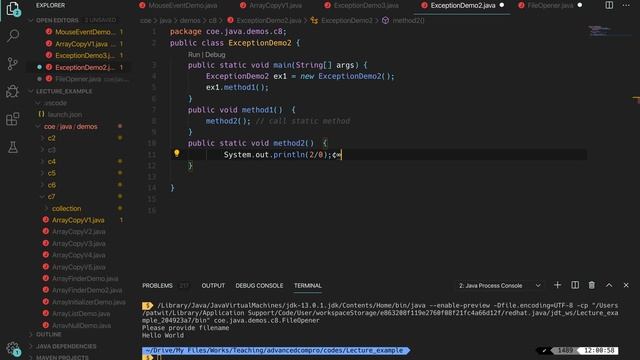Expand the c5 folder
Screen dimensions: 640x360
pos(51,173)
